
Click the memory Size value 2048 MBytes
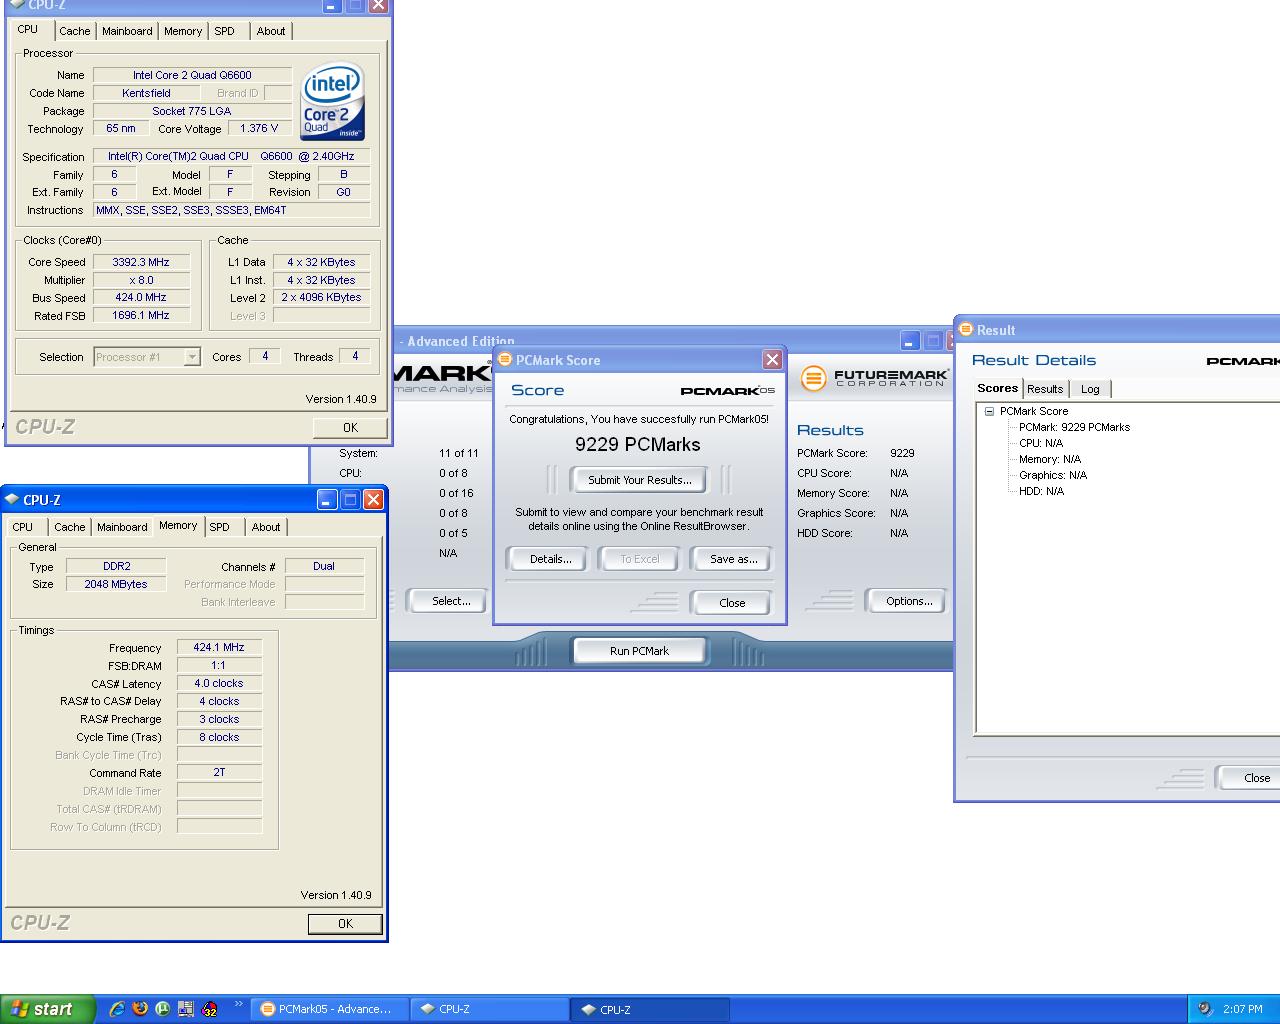coord(116,584)
